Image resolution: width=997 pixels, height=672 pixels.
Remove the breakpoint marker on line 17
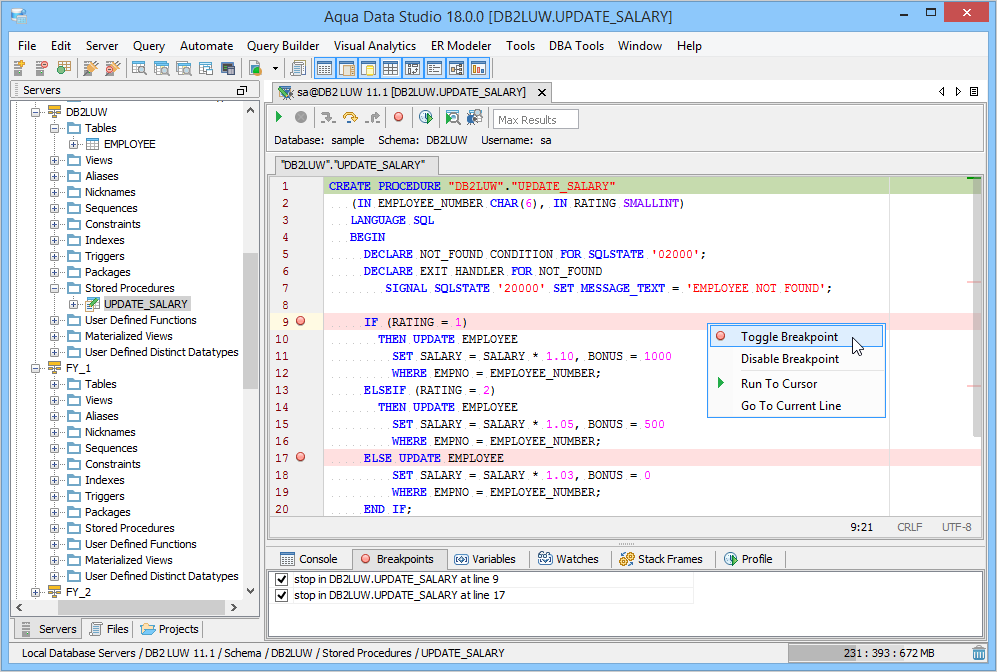(301, 457)
